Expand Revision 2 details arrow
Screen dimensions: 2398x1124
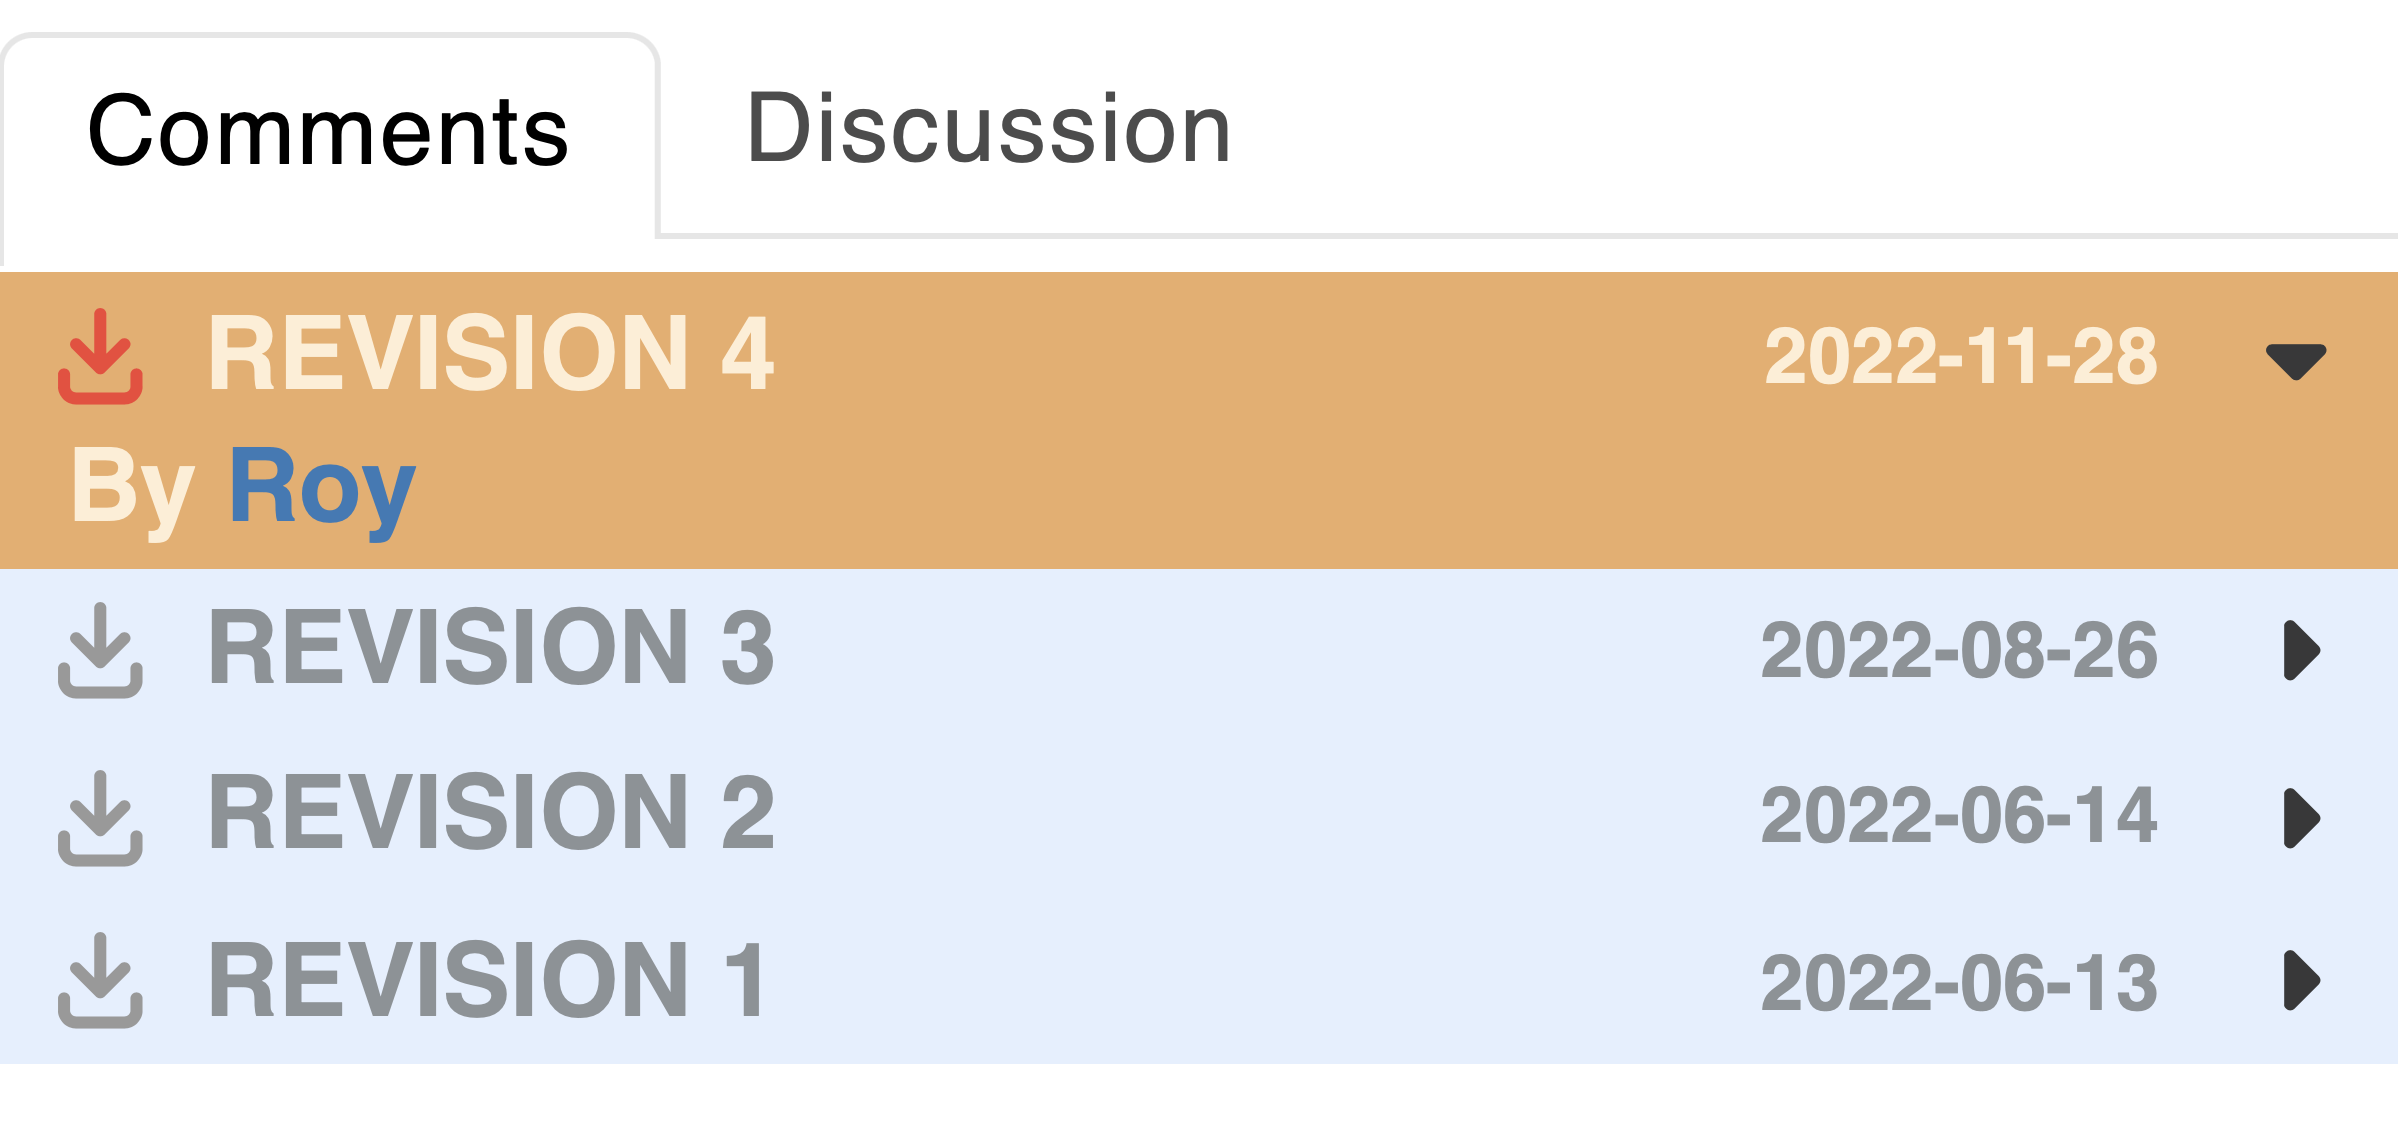pos(2302,818)
